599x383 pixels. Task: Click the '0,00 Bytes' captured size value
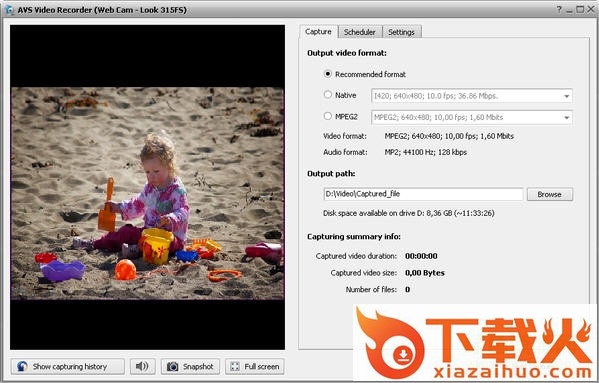[424, 273]
